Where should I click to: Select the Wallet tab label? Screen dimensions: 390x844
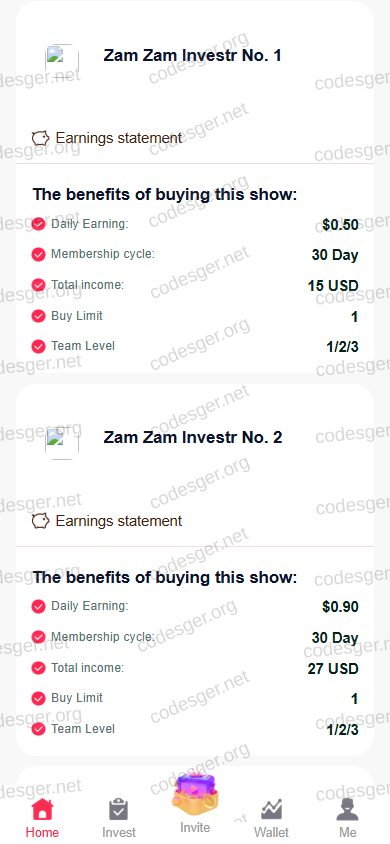272,832
